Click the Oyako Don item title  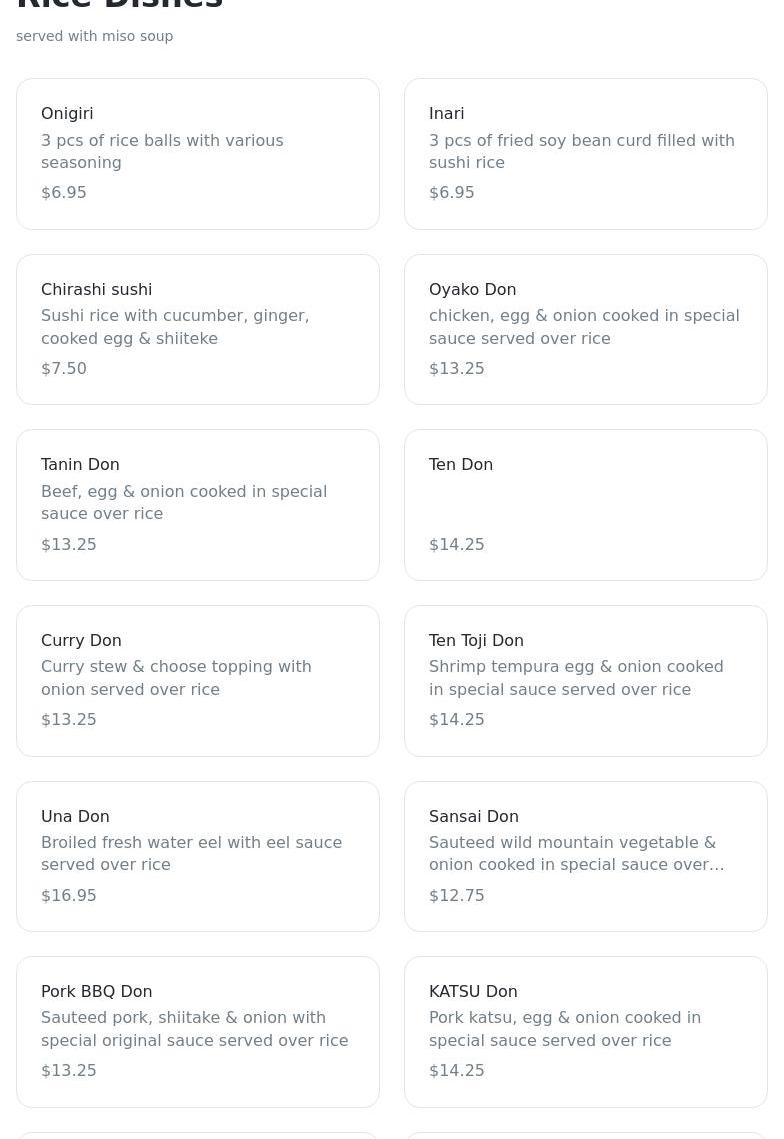[472, 289]
